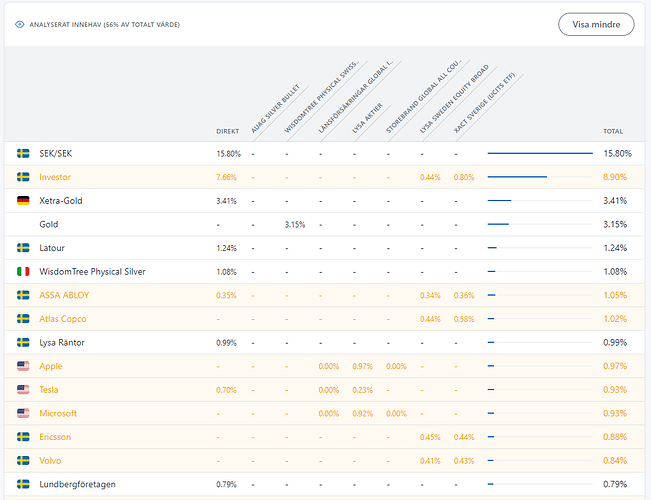This screenshot has width=651, height=500.
Task: Click the US flag next to Tesla
Action: tap(23, 390)
